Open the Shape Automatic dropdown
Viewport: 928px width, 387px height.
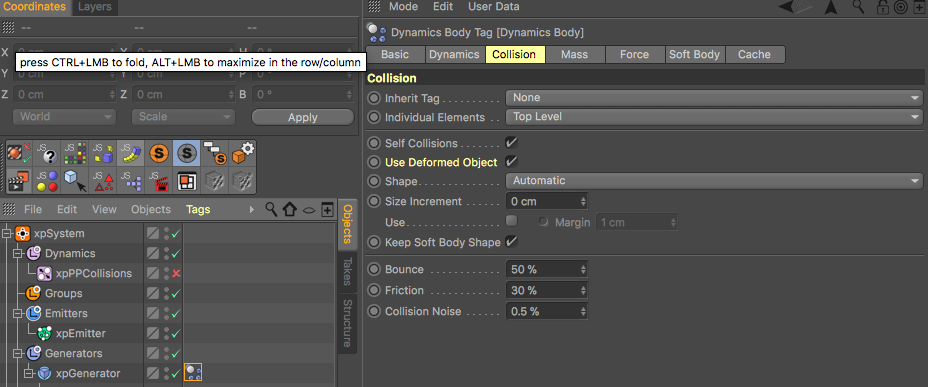tap(714, 180)
